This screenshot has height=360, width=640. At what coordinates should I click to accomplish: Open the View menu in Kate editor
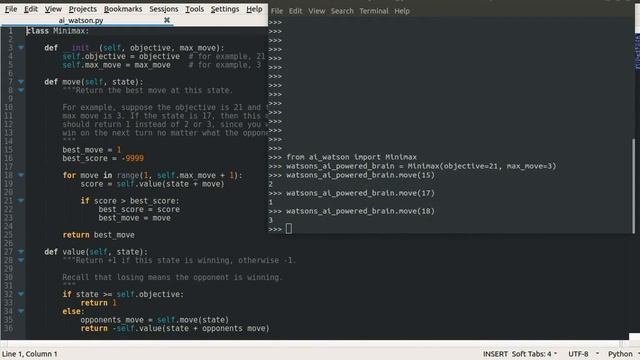53,9
